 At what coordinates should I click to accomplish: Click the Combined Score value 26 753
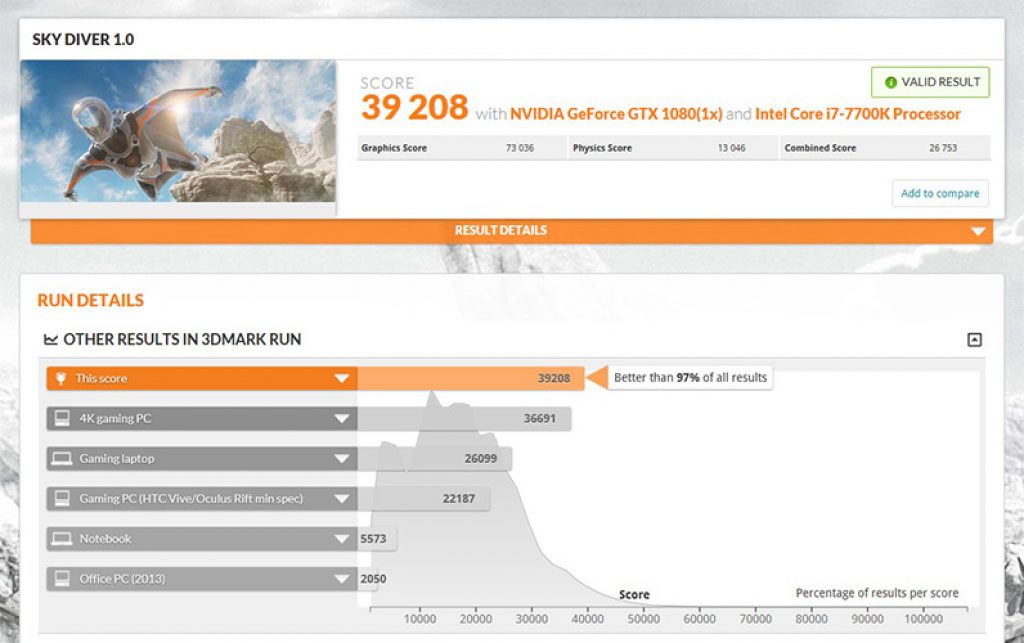(x=943, y=148)
